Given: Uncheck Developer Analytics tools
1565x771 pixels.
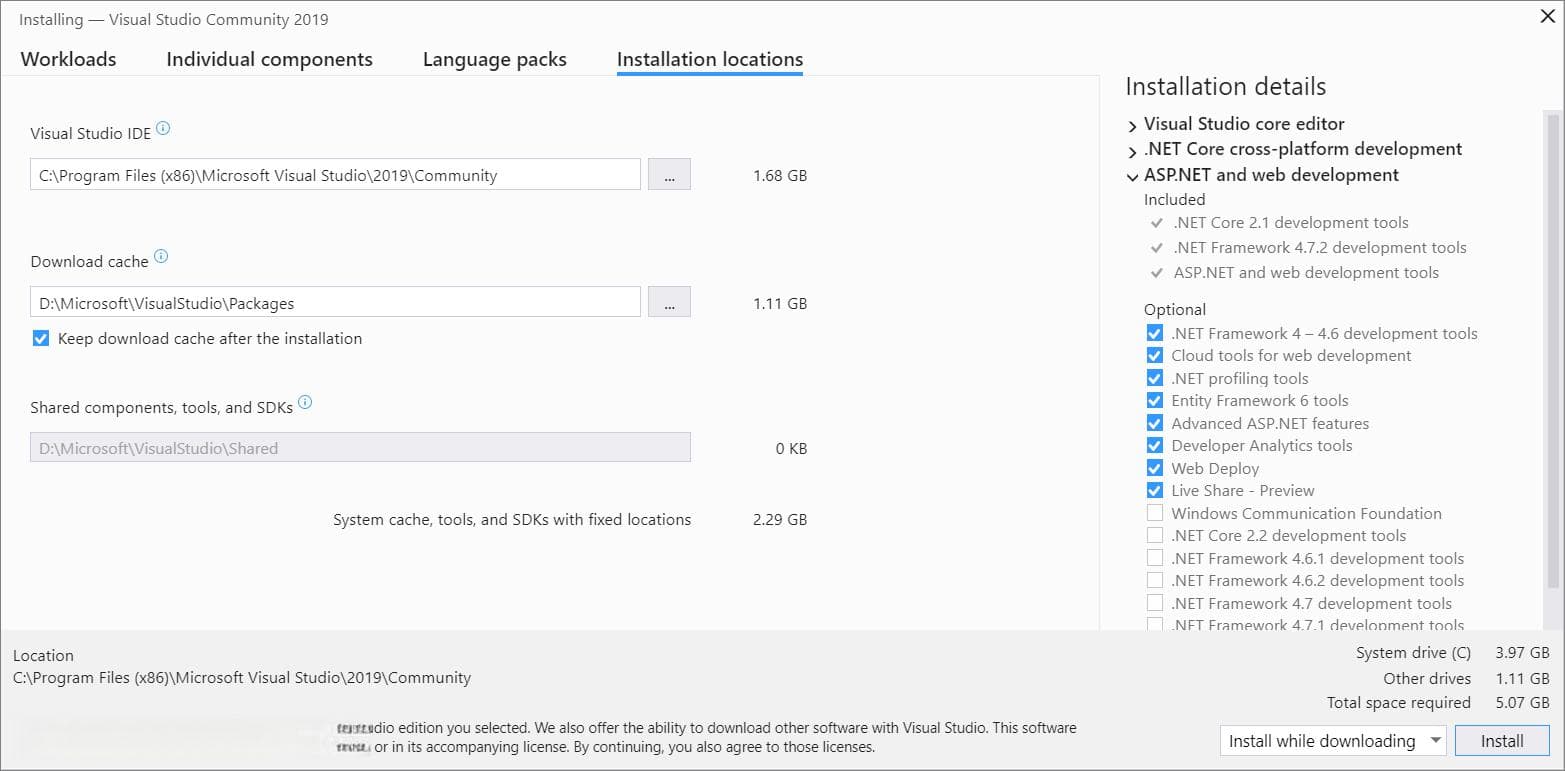Looking at the screenshot, I should click(x=1155, y=445).
